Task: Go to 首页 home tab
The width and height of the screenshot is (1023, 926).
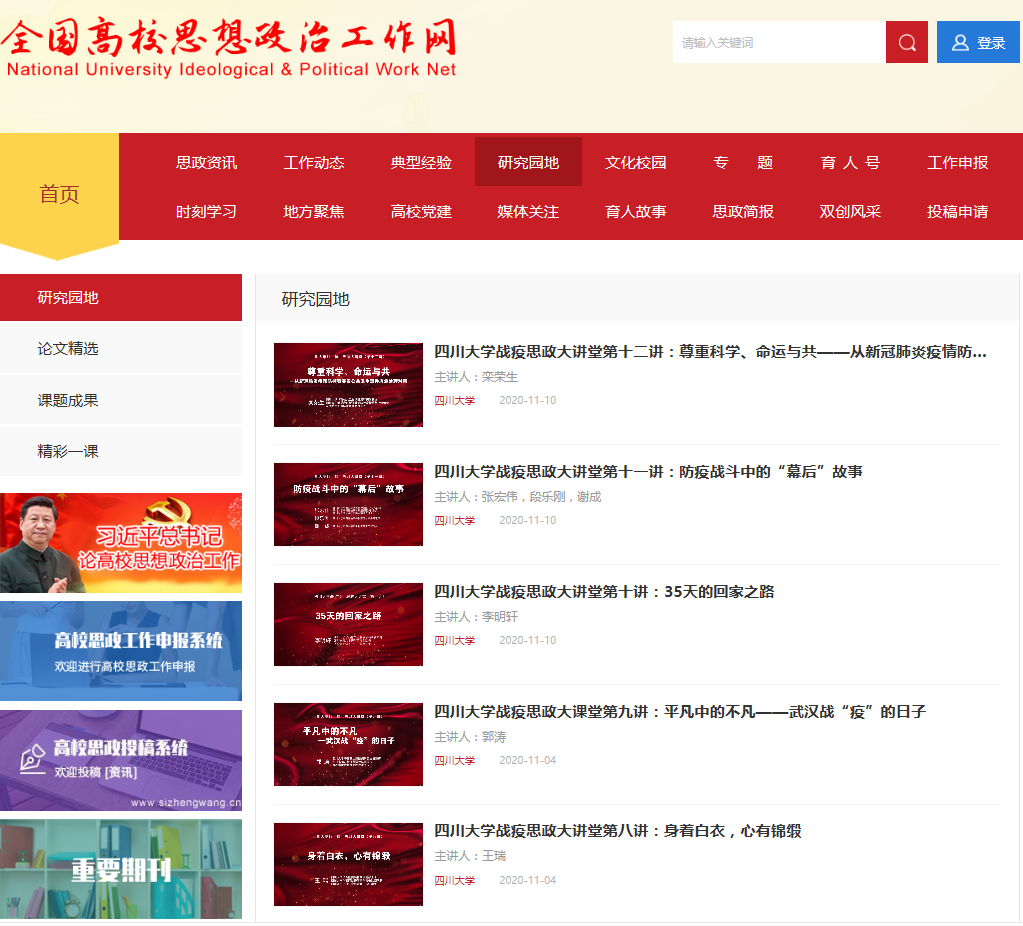Action: (59, 194)
